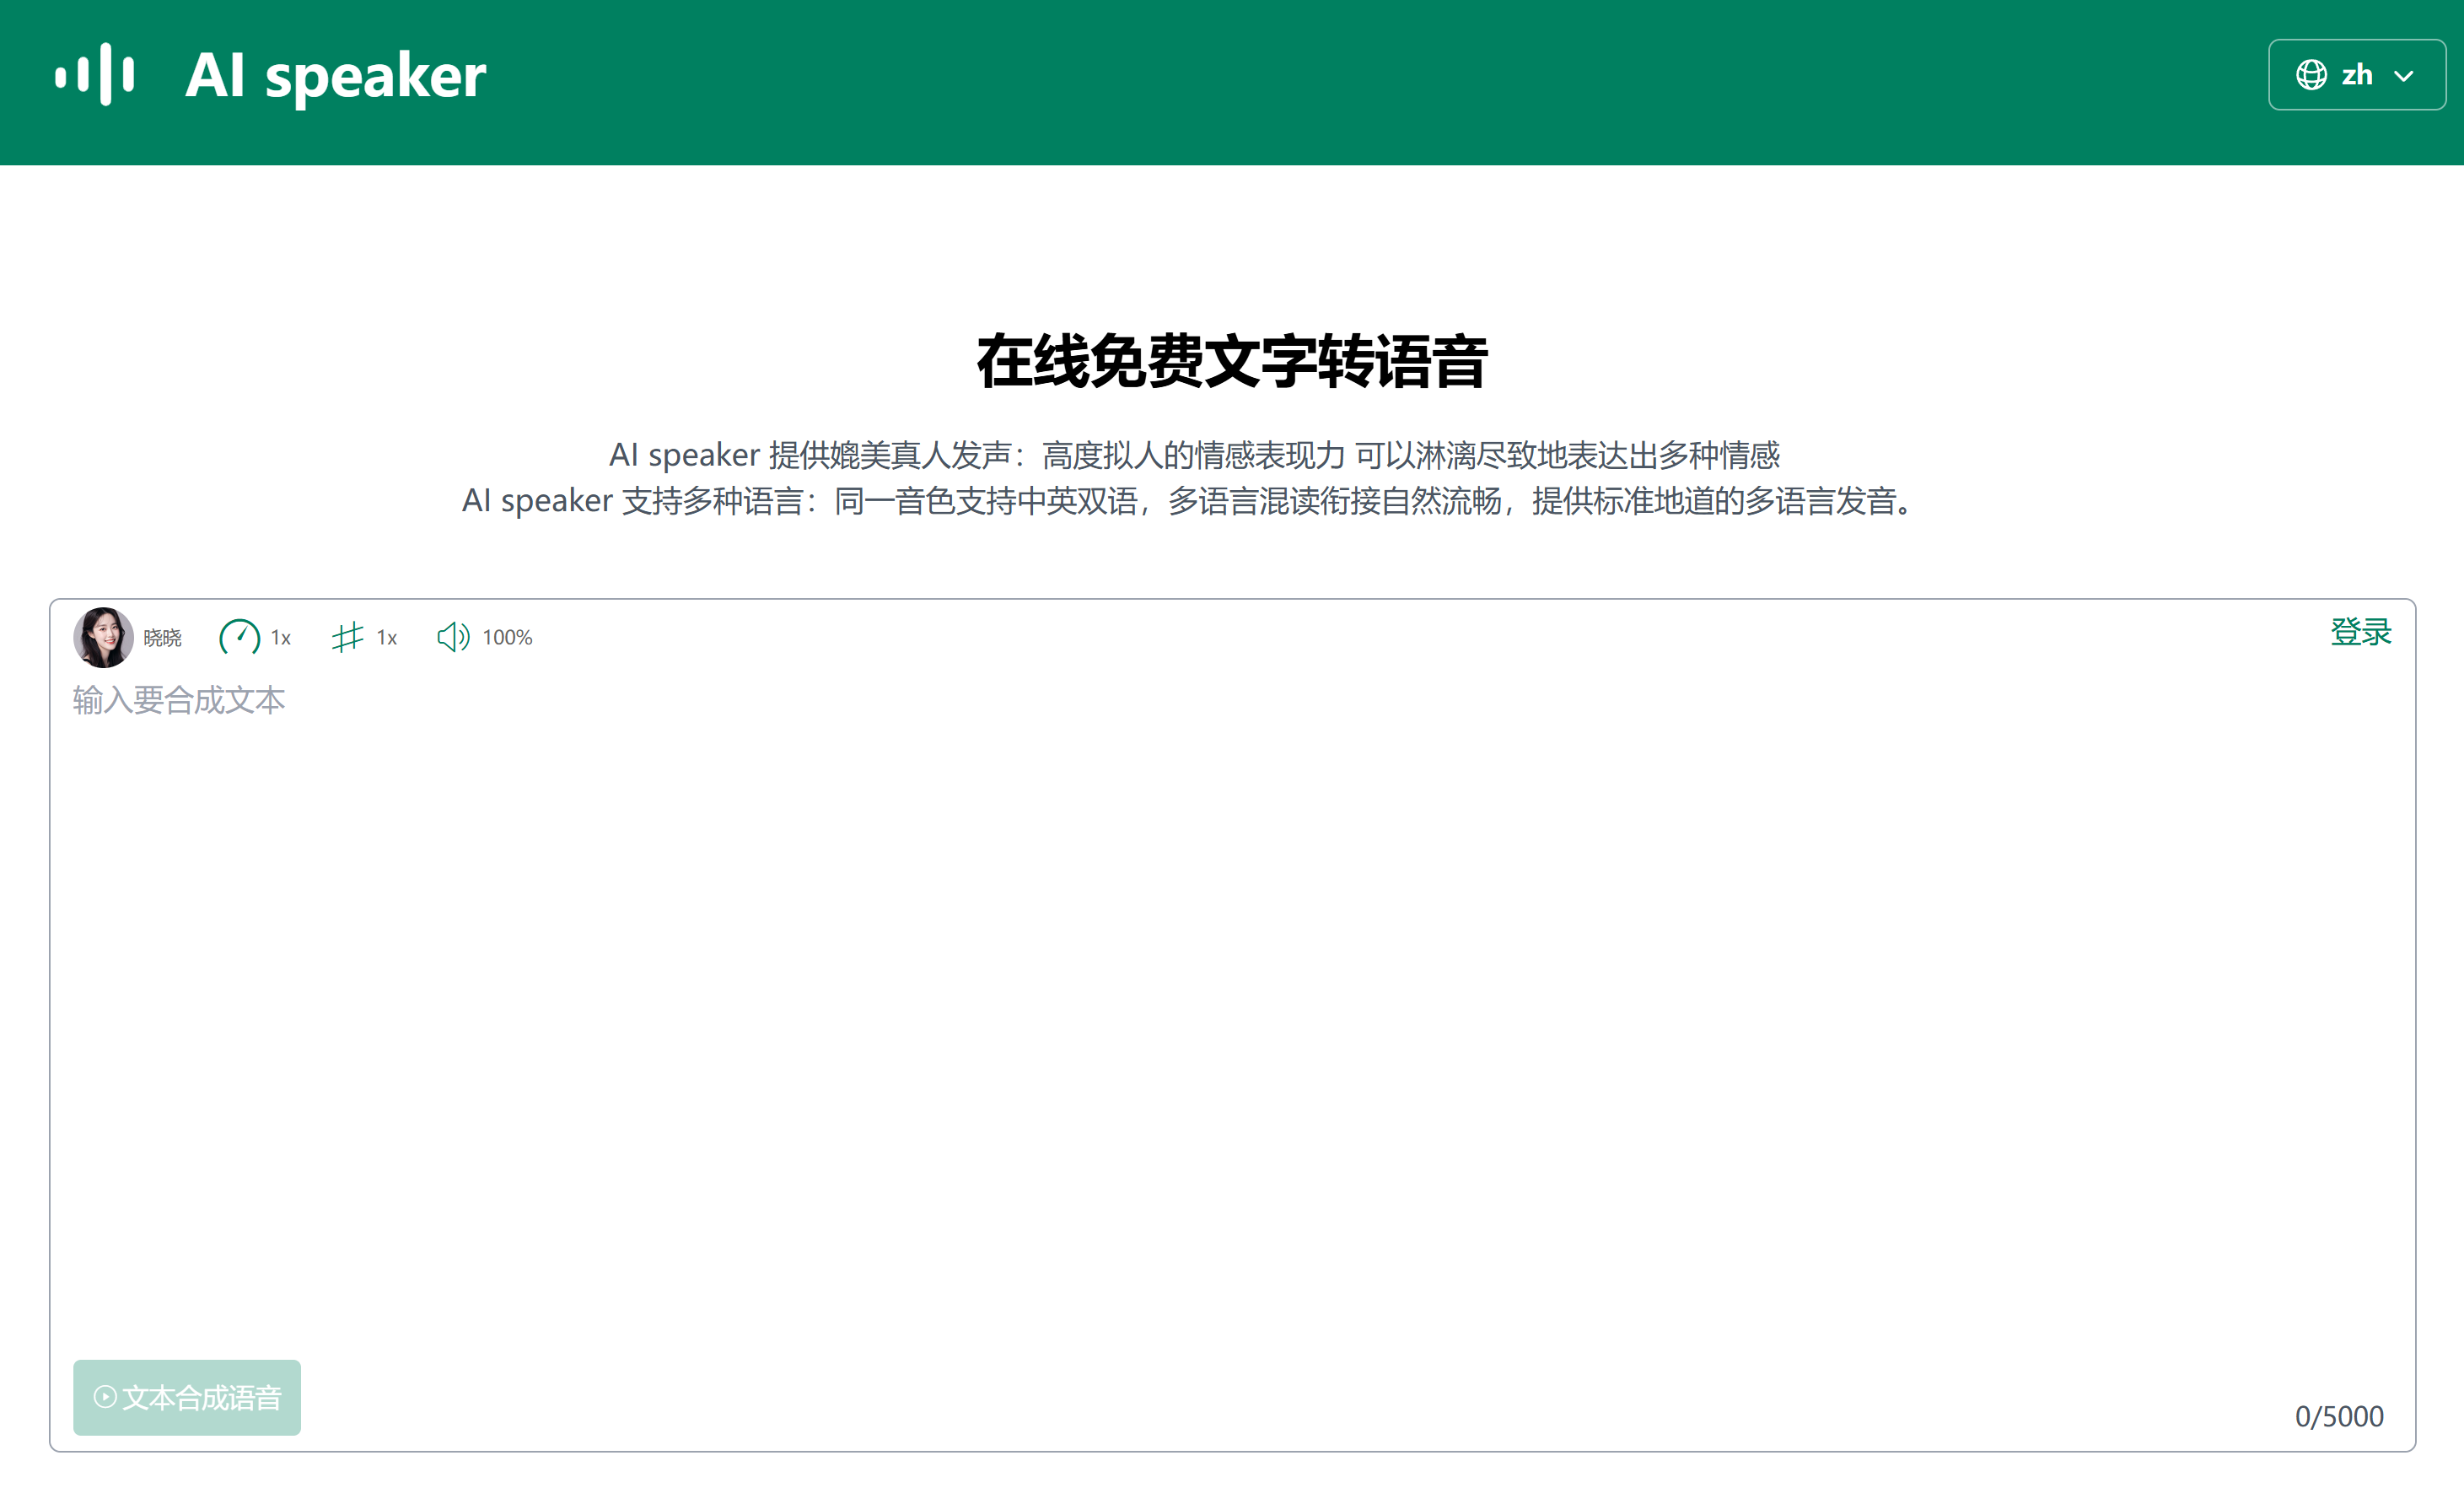
Task: Open the globe language icon in the header
Action: pos(2313,74)
